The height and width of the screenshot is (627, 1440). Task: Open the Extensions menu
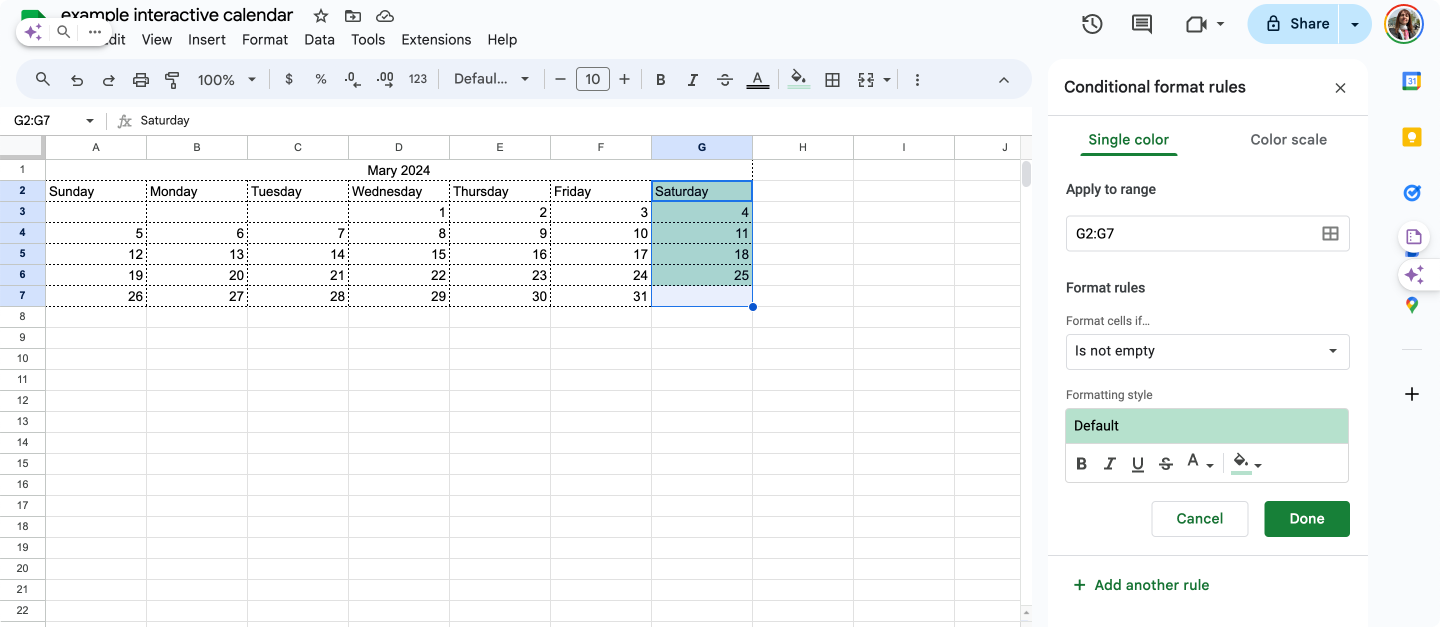[436, 40]
